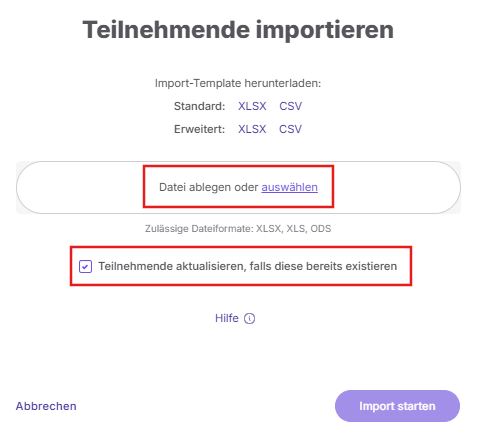Click the 'Datei ablegen oder' drop text
This screenshot has height=438, width=477.
pyautogui.click(x=209, y=187)
